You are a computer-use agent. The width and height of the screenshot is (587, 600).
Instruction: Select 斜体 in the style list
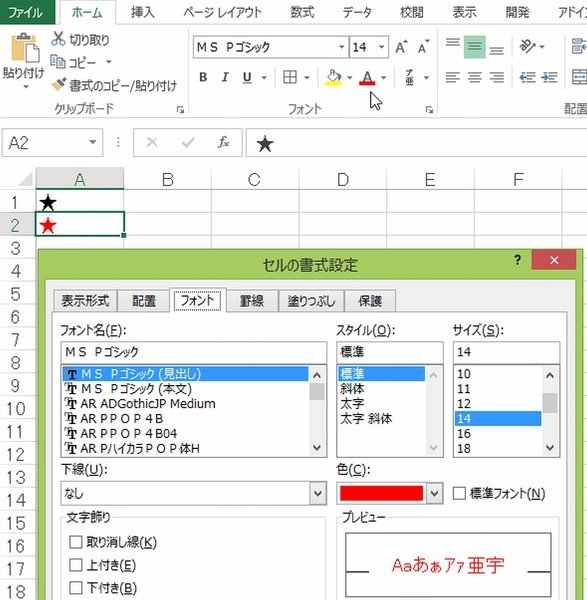pos(352,388)
